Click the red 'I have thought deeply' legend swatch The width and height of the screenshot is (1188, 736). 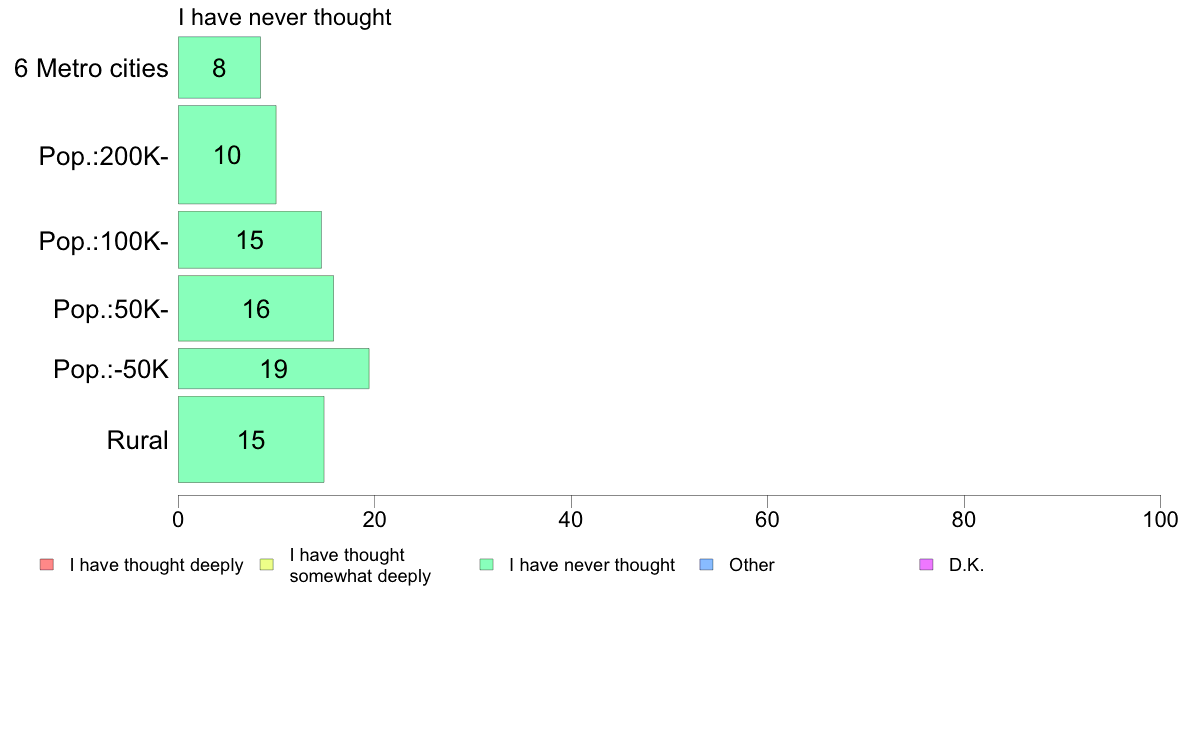coord(47,565)
